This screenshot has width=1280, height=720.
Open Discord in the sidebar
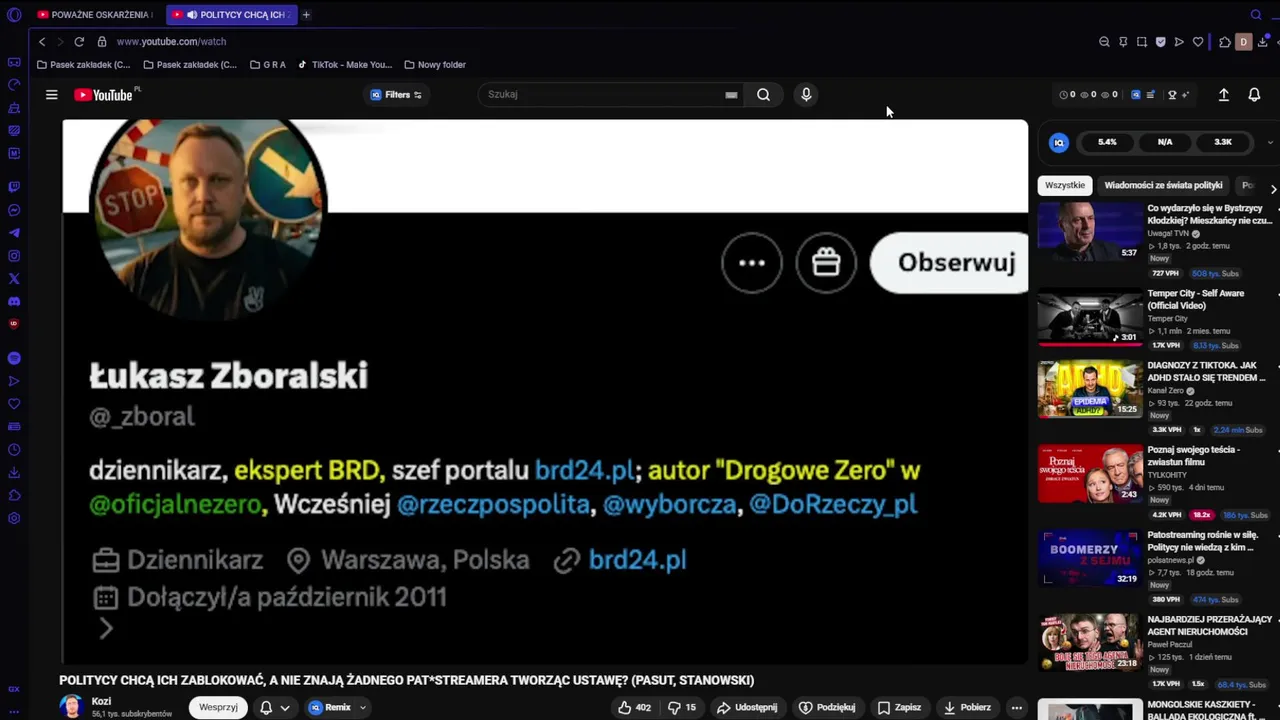coord(14,302)
